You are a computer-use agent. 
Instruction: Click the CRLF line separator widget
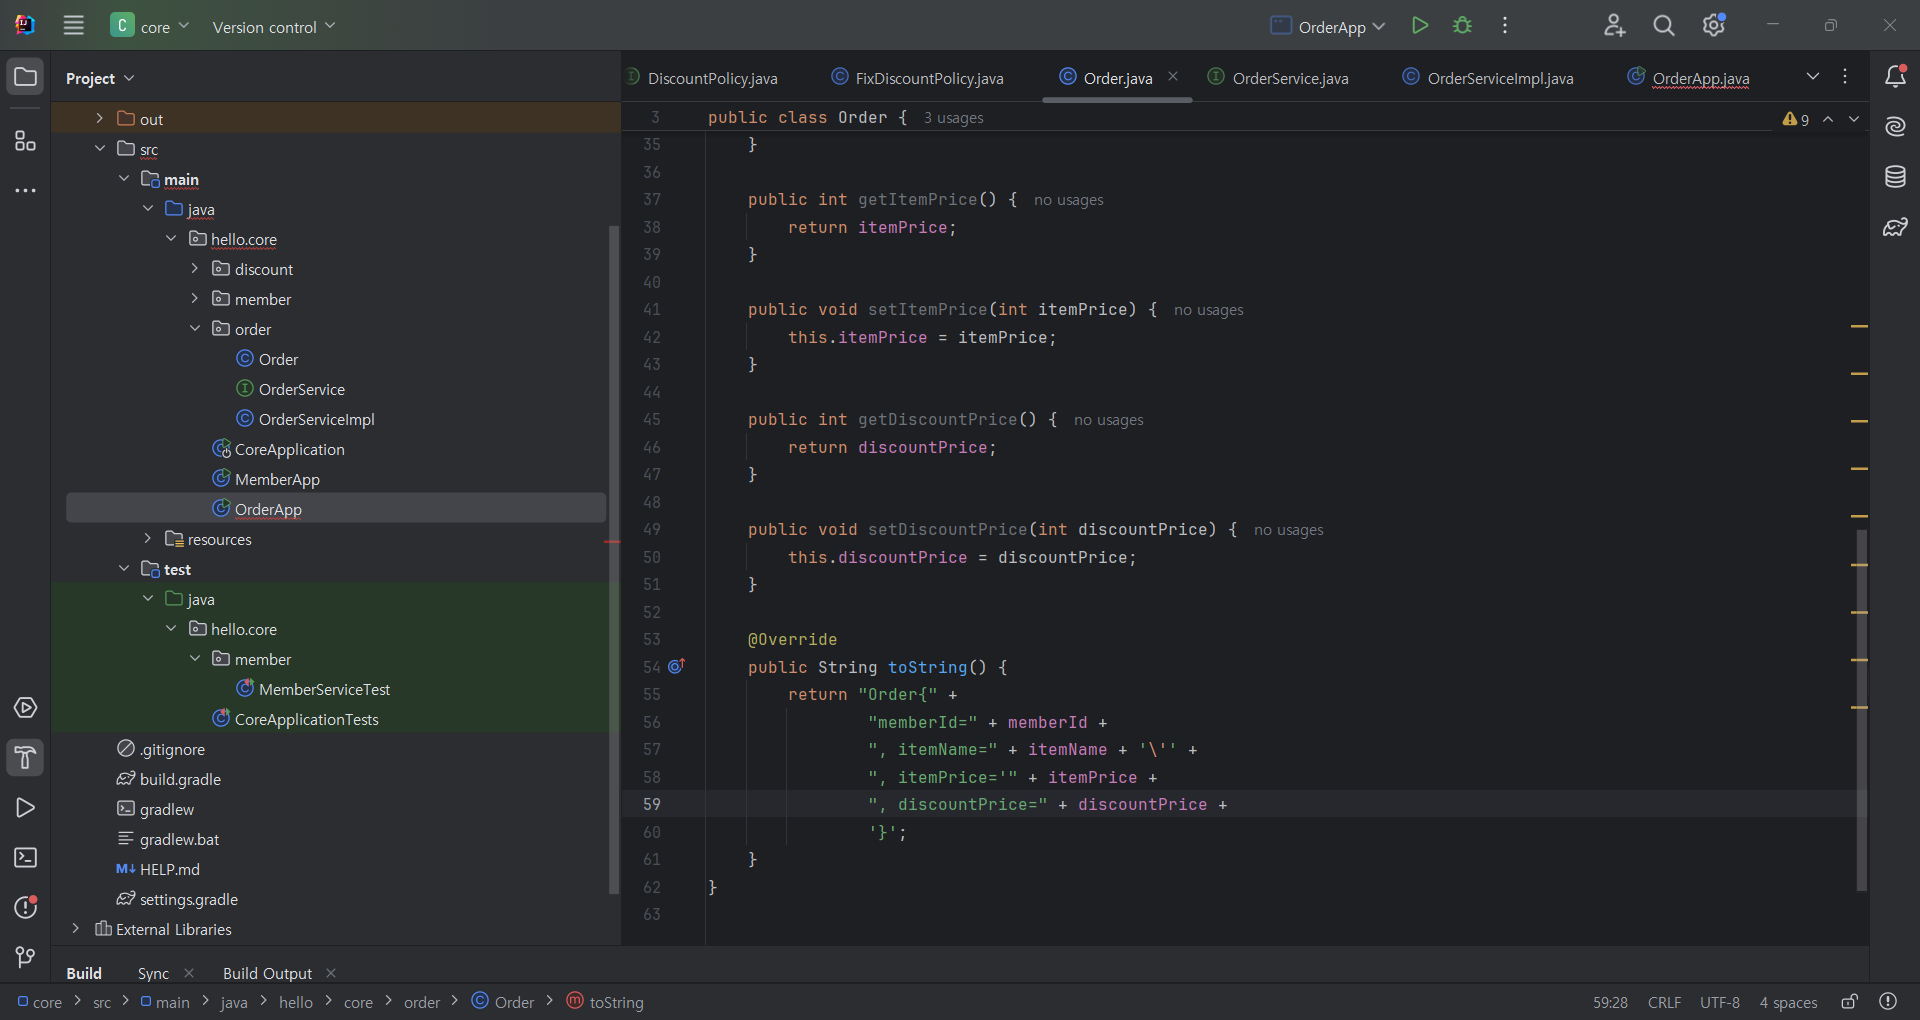(x=1664, y=1002)
